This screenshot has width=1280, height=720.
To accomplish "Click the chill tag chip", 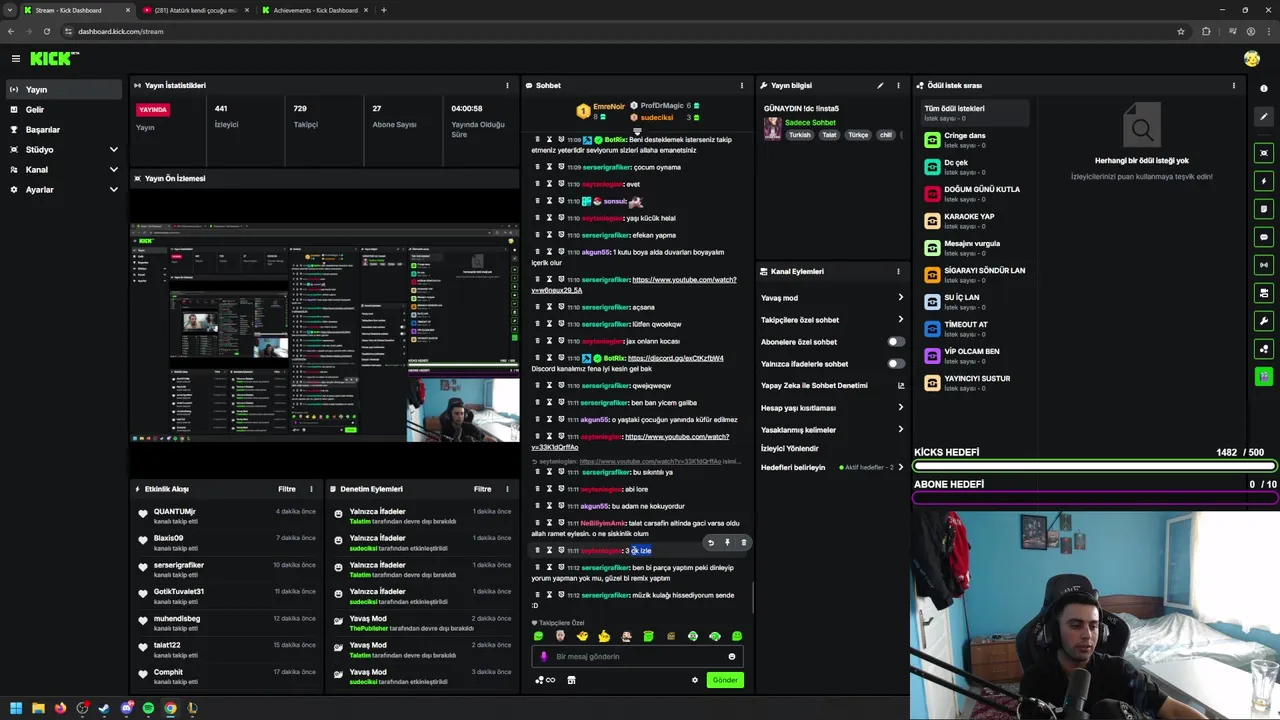I will point(885,135).
